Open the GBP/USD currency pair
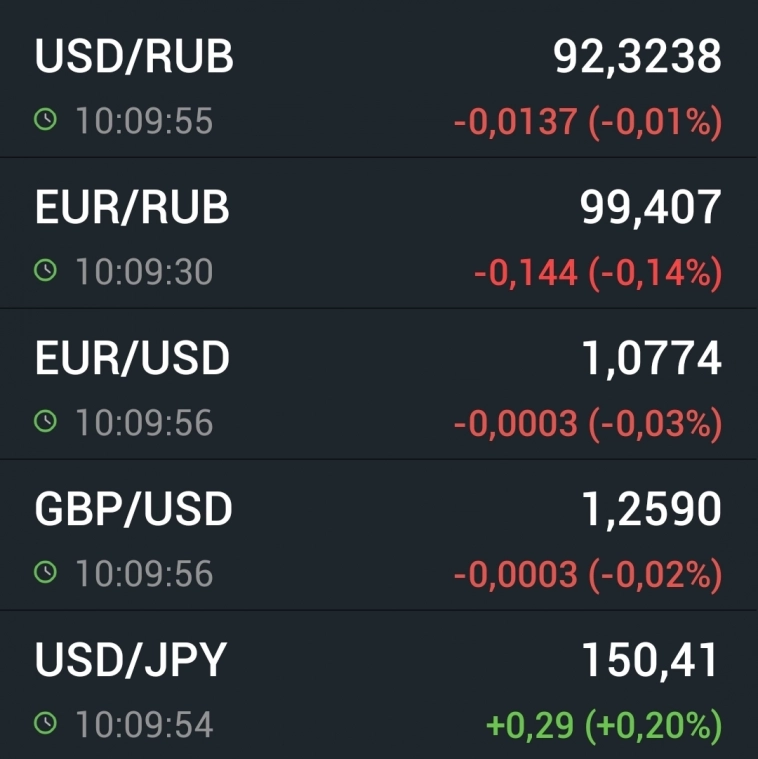Screen dimensions: 758x759 point(133,509)
